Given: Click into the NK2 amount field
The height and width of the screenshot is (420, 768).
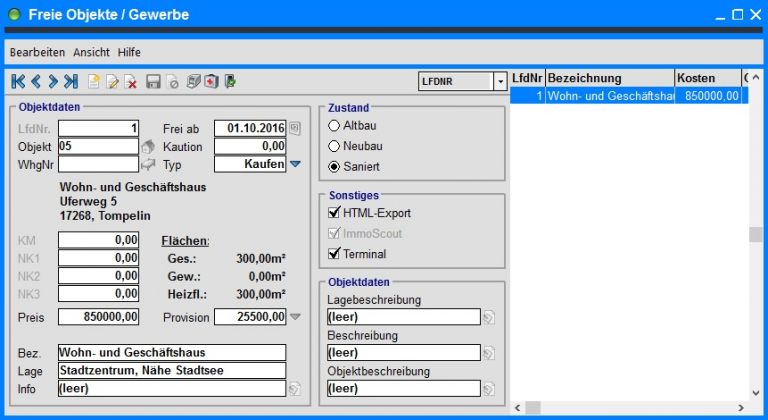Looking at the screenshot, I should [x=98, y=276].
